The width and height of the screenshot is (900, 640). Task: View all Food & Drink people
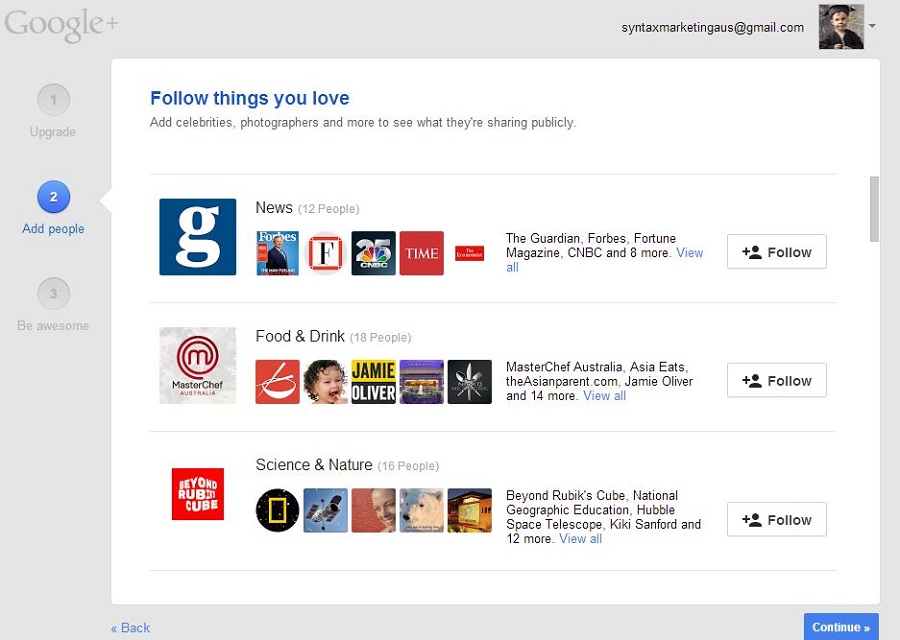[604, 396]
